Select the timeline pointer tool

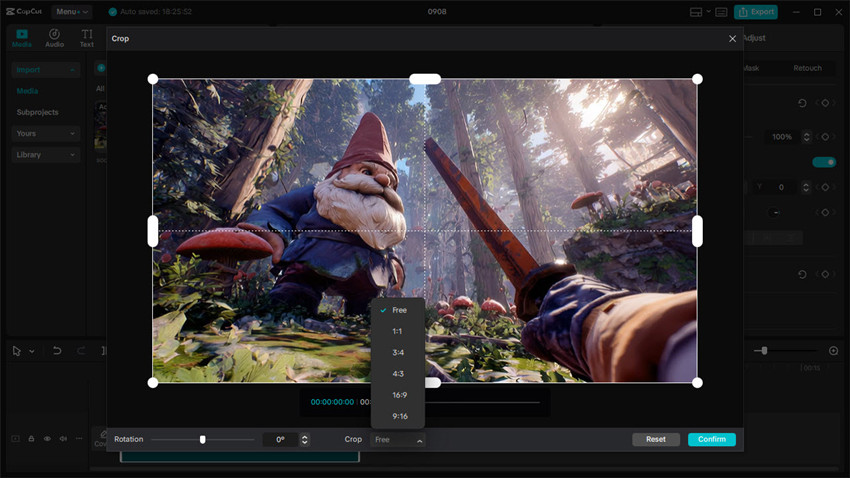pyautogui.click(x=17, y=351)
